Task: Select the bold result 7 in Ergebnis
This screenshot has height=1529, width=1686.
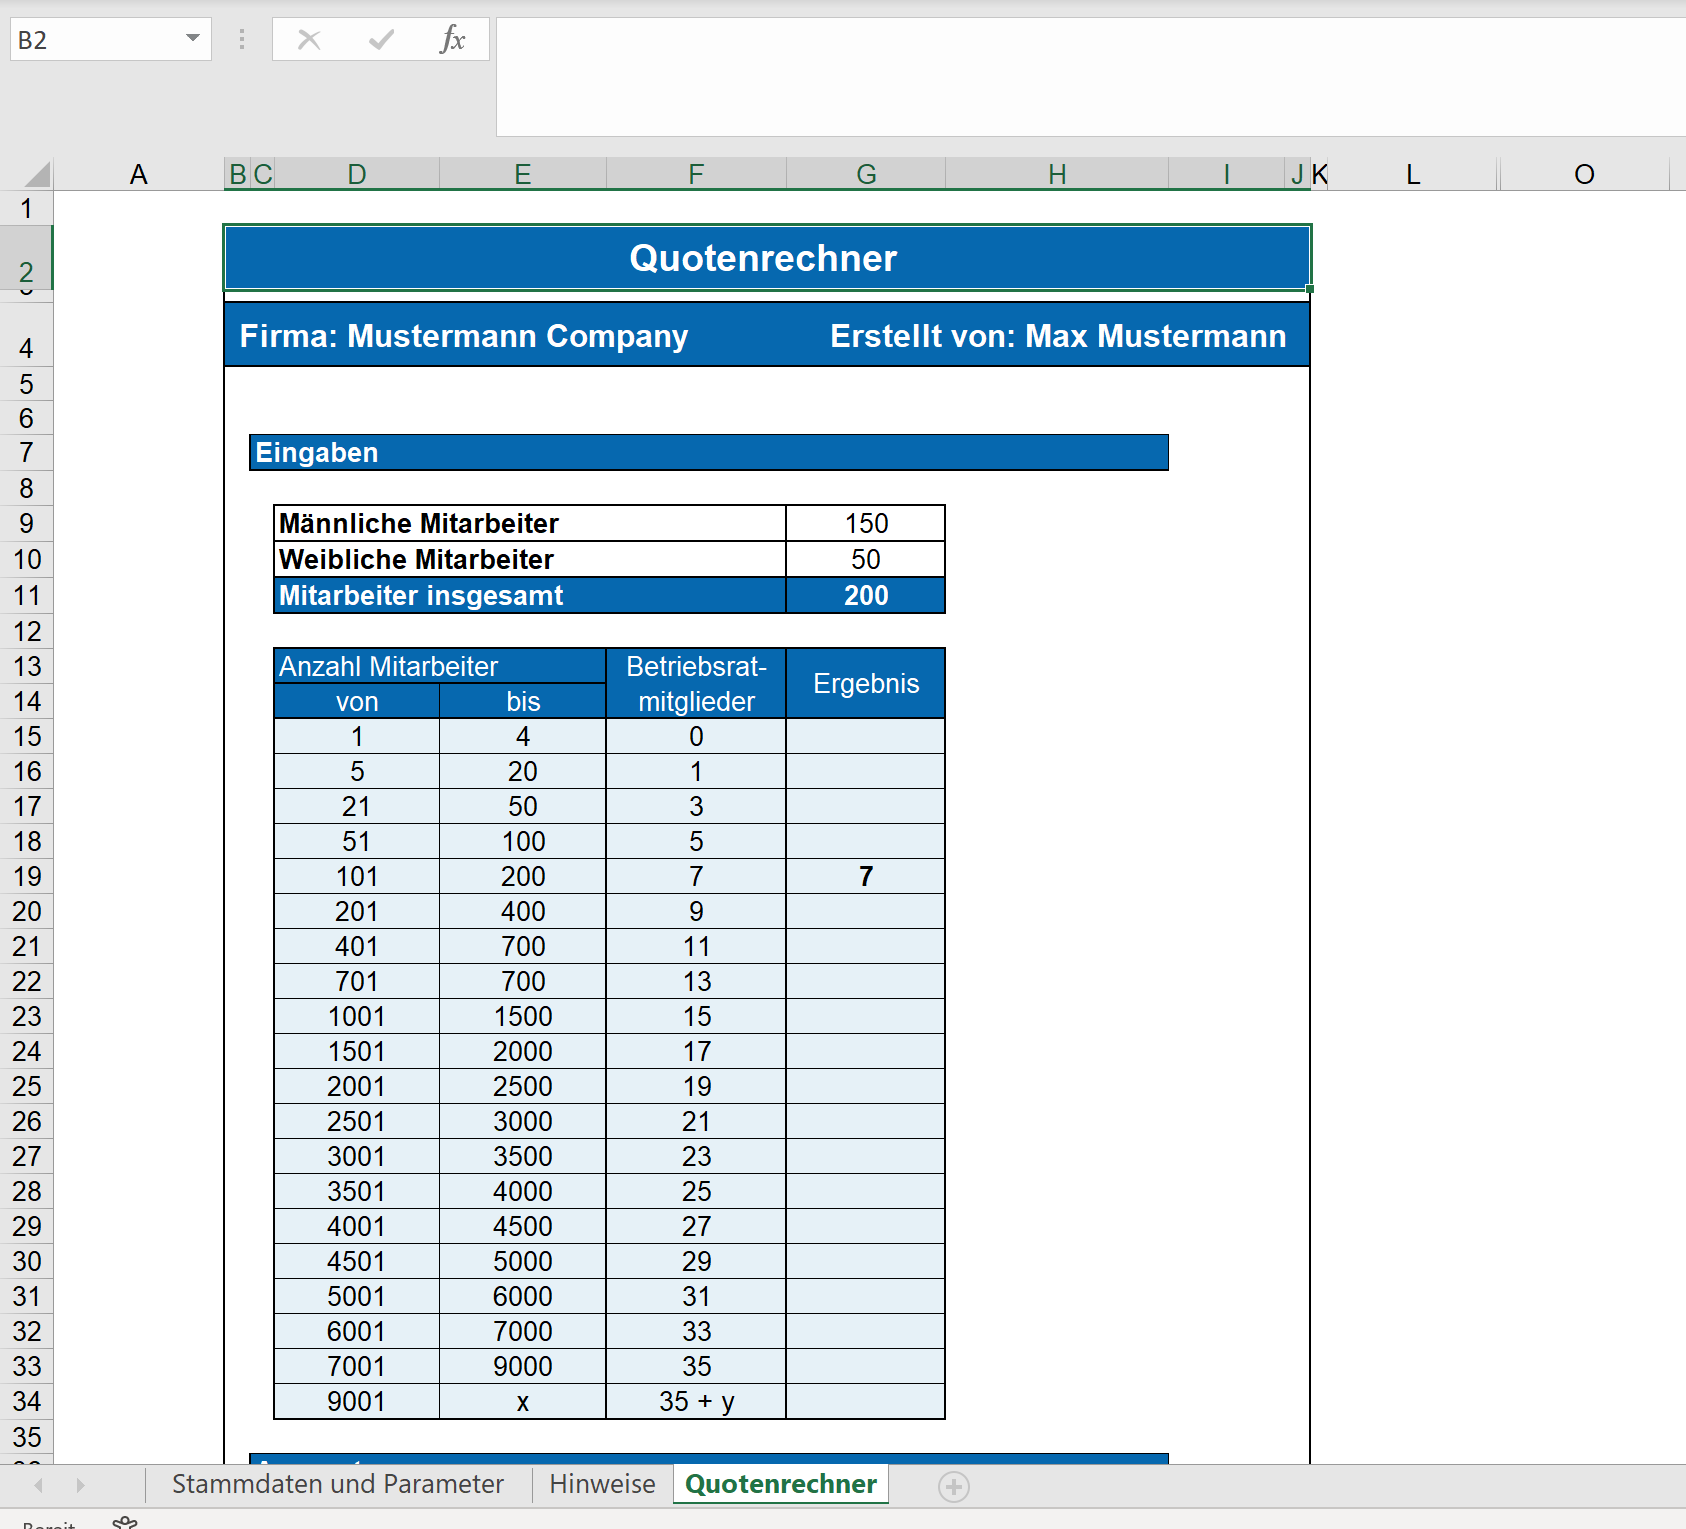Action: 866,877
